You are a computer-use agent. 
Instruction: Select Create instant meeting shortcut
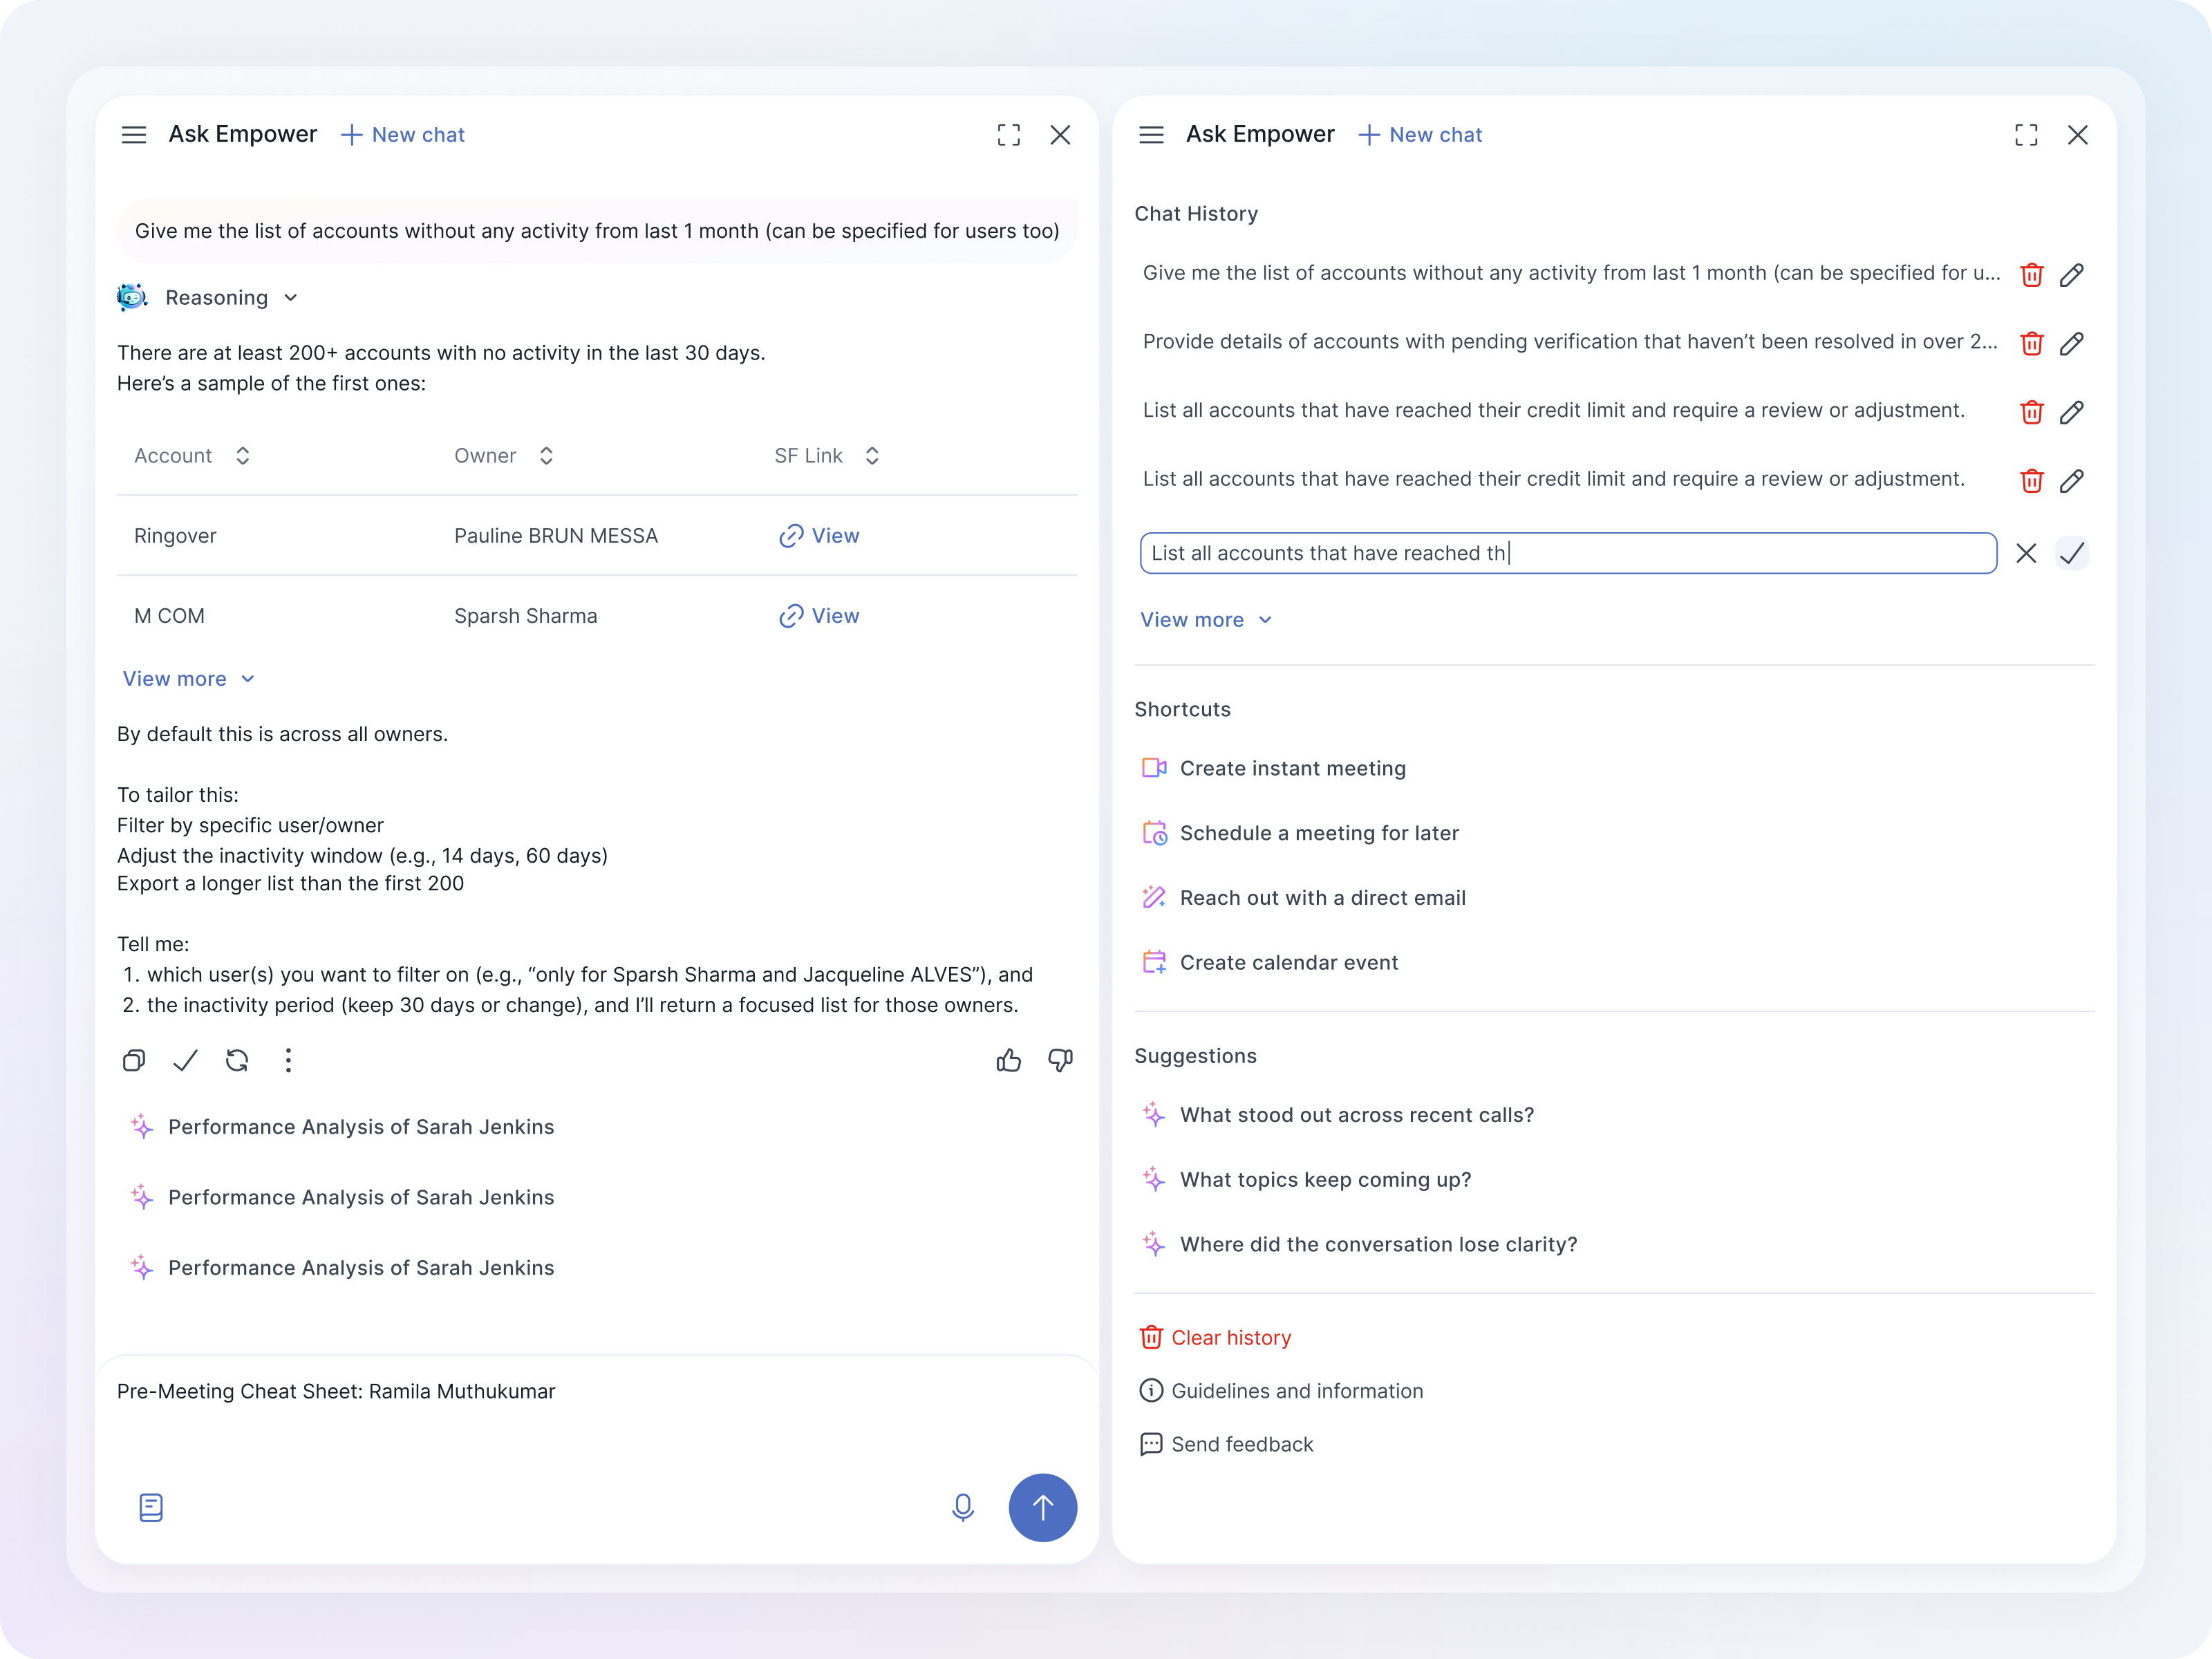tap(1292, 768)
